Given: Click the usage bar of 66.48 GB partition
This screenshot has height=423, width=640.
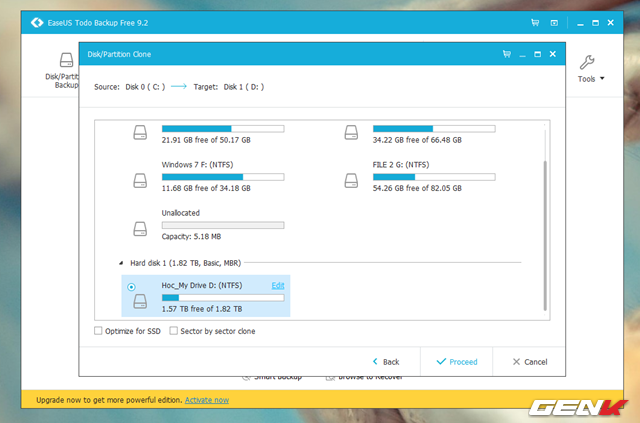Looking at the screenshot, I should click(434, 129).
